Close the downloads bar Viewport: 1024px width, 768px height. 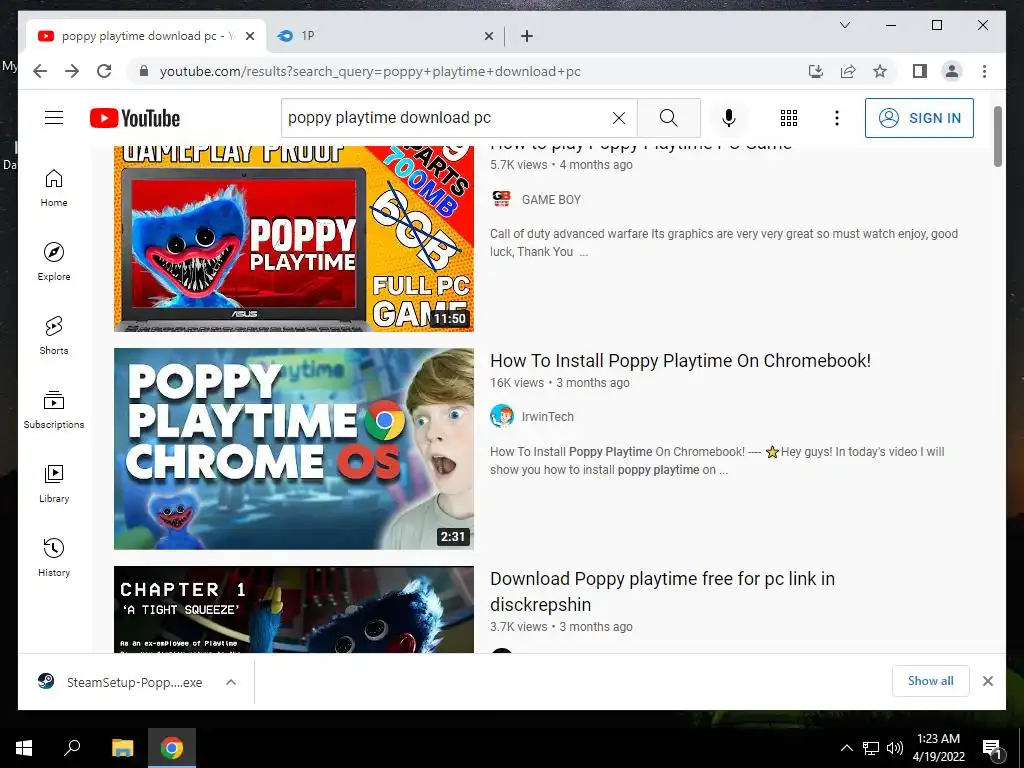[x=987, y=681]
